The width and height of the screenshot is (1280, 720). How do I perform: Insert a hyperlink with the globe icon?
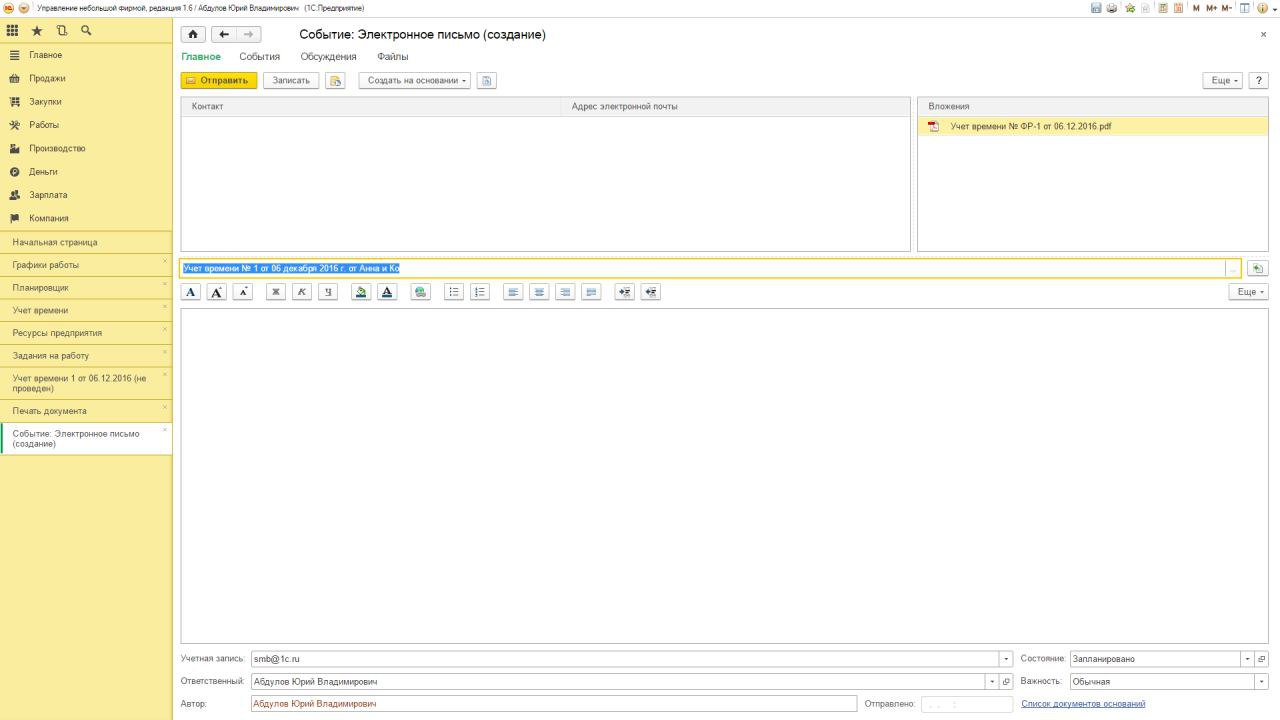click(x=420, y=292)
